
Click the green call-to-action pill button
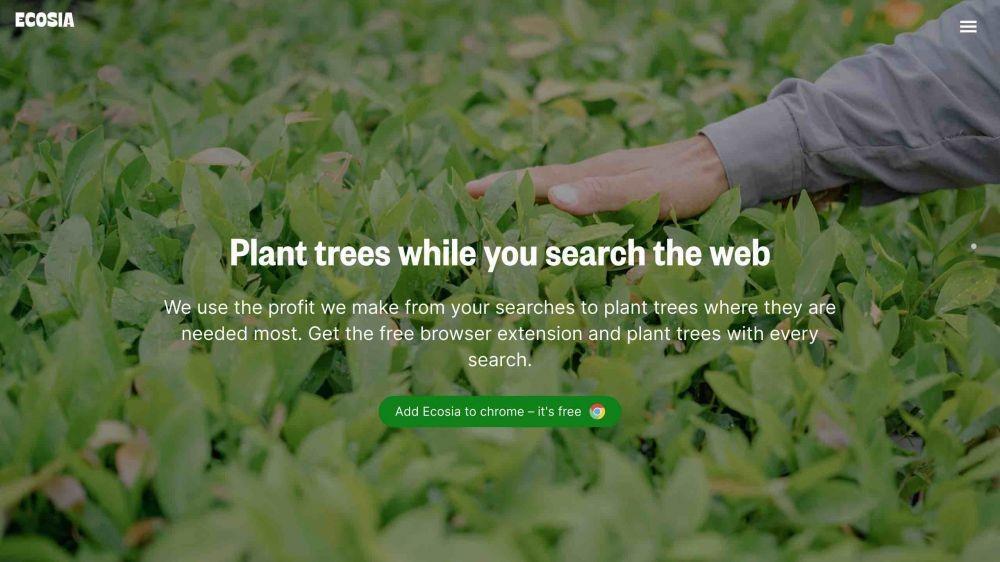click(x=499, y=411)
